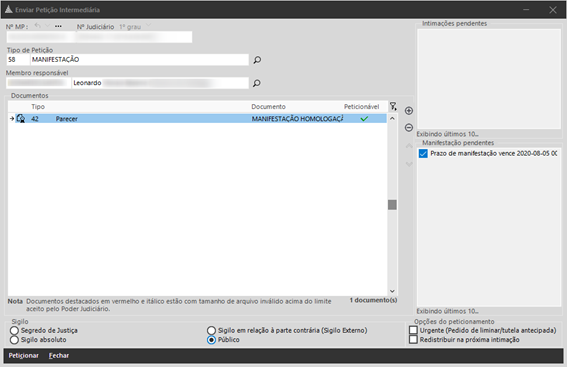Image resolution: width=567 pixels, height=367 pixels.
Task: Move document down with the arrow icon
Action: click(409, 164)
